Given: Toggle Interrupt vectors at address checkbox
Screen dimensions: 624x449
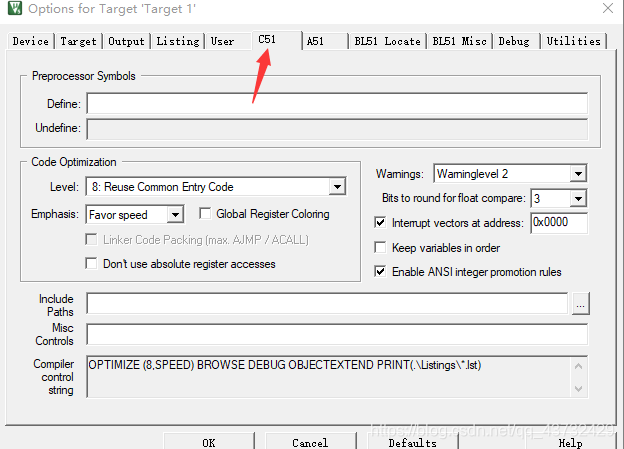Looking at the screenshot, I should 380,223.
